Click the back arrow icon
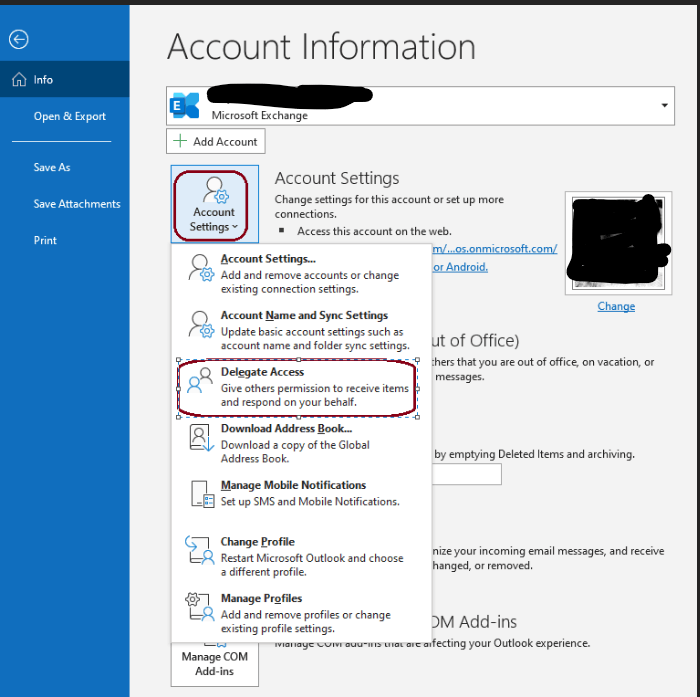Viewport: 700px width, 697px height. 19,39
